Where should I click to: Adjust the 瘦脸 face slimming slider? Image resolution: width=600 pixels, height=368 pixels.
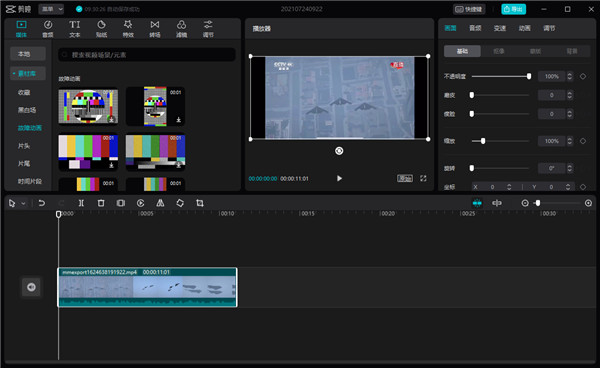click(501, 114)
